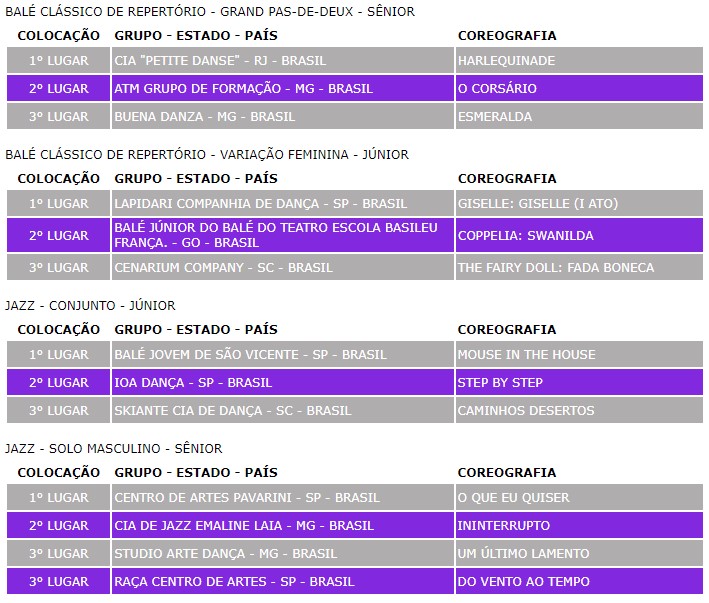Viewport: 709px width, 603px height.
Task: Click The Fairy Doll: Fada Boneca cell
Action: (x=556, y=268)
